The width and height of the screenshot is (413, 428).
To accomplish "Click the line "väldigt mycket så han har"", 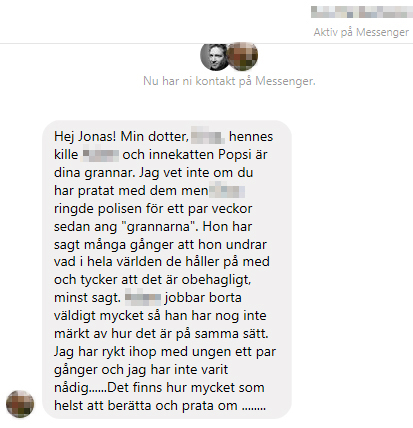I will click(160, 316).
